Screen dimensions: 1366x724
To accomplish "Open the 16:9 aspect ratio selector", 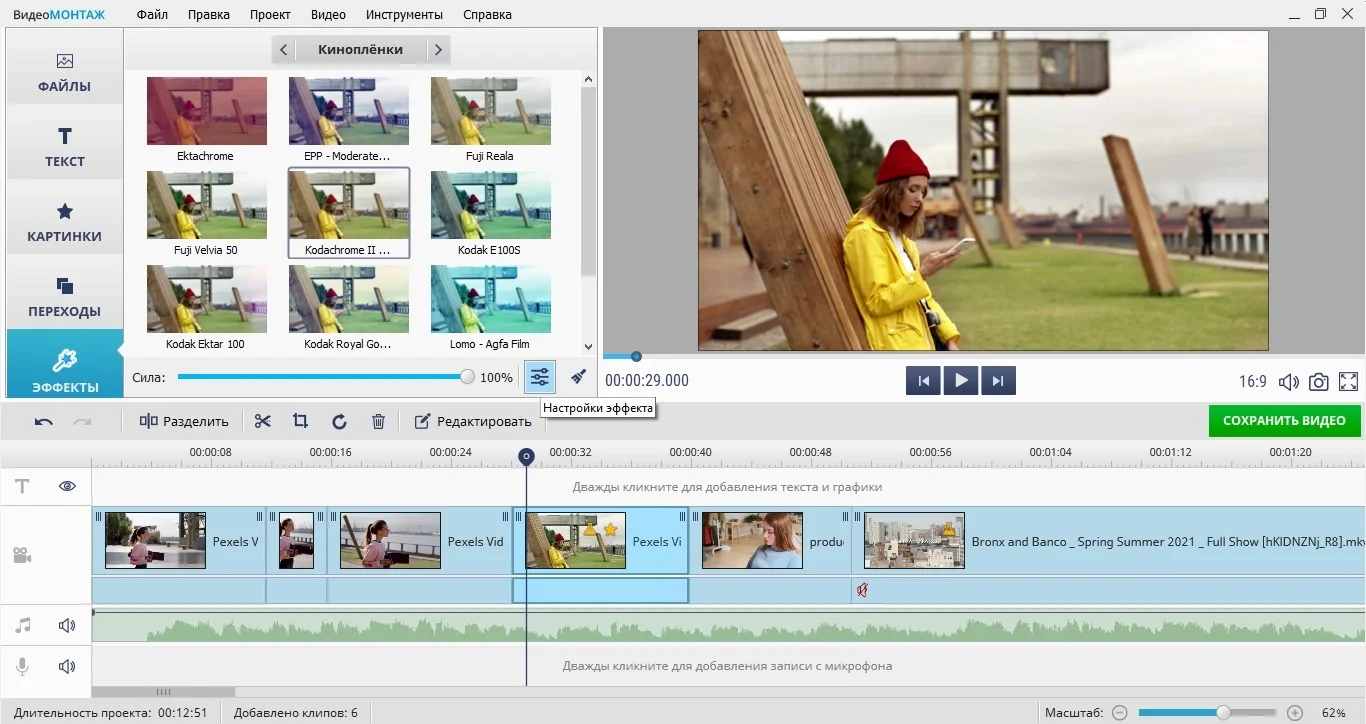I will pyautogui.click(x=1253, y=381).
